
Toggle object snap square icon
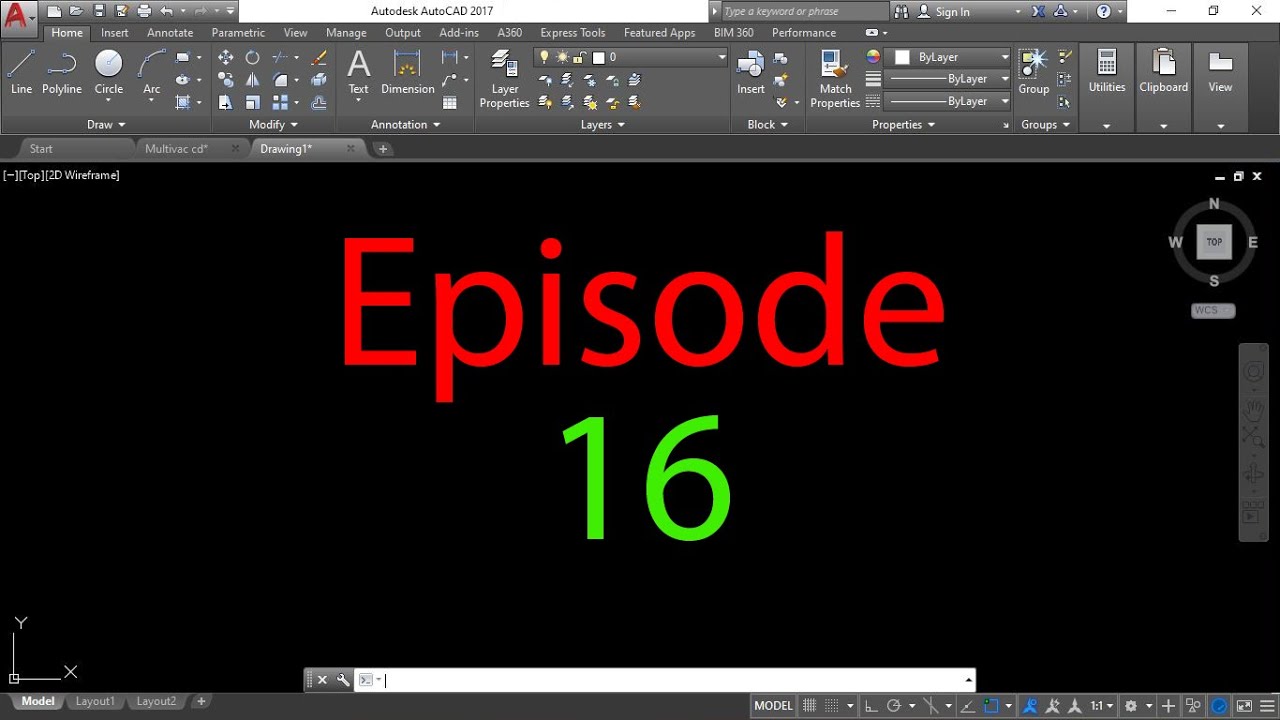[x=992, y=706]
